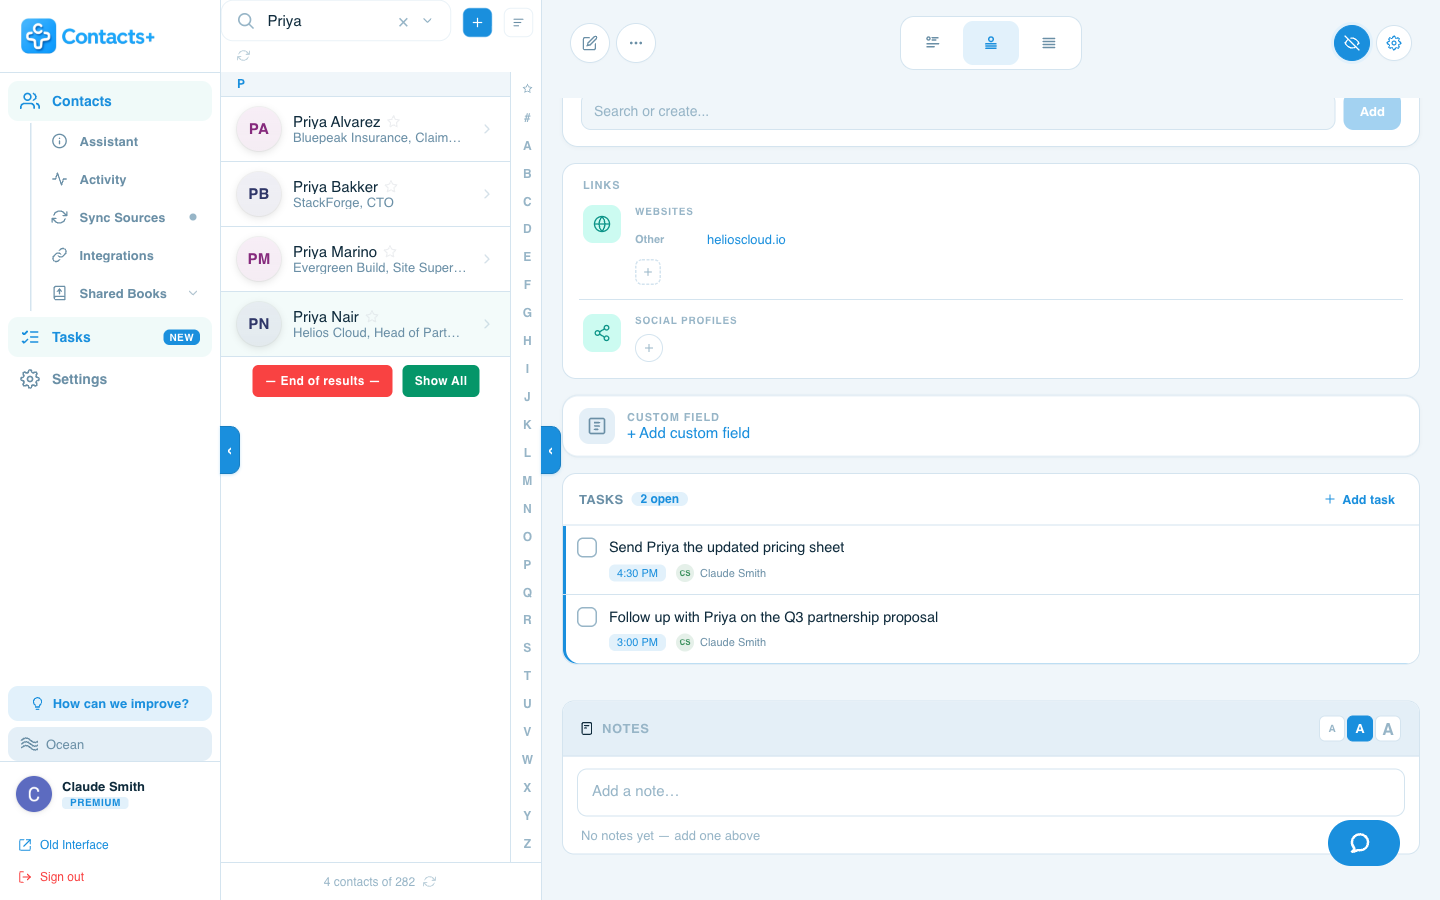Viewport: 1440px width, 900px height.
Task: Click the Add button beside search field
Action: point(1372,112)
